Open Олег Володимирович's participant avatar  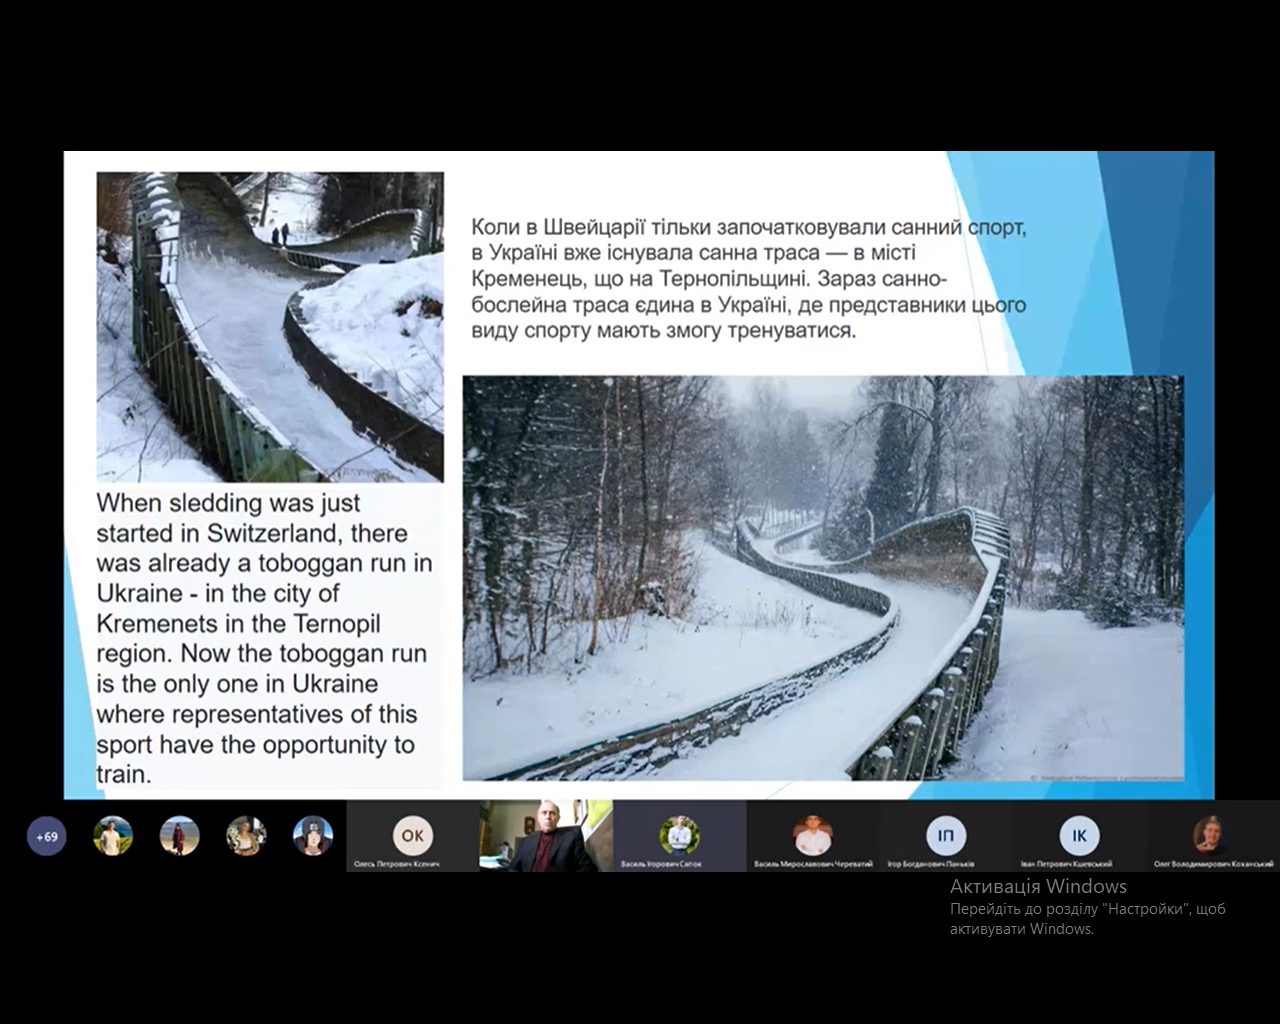tap(1211, 834)
